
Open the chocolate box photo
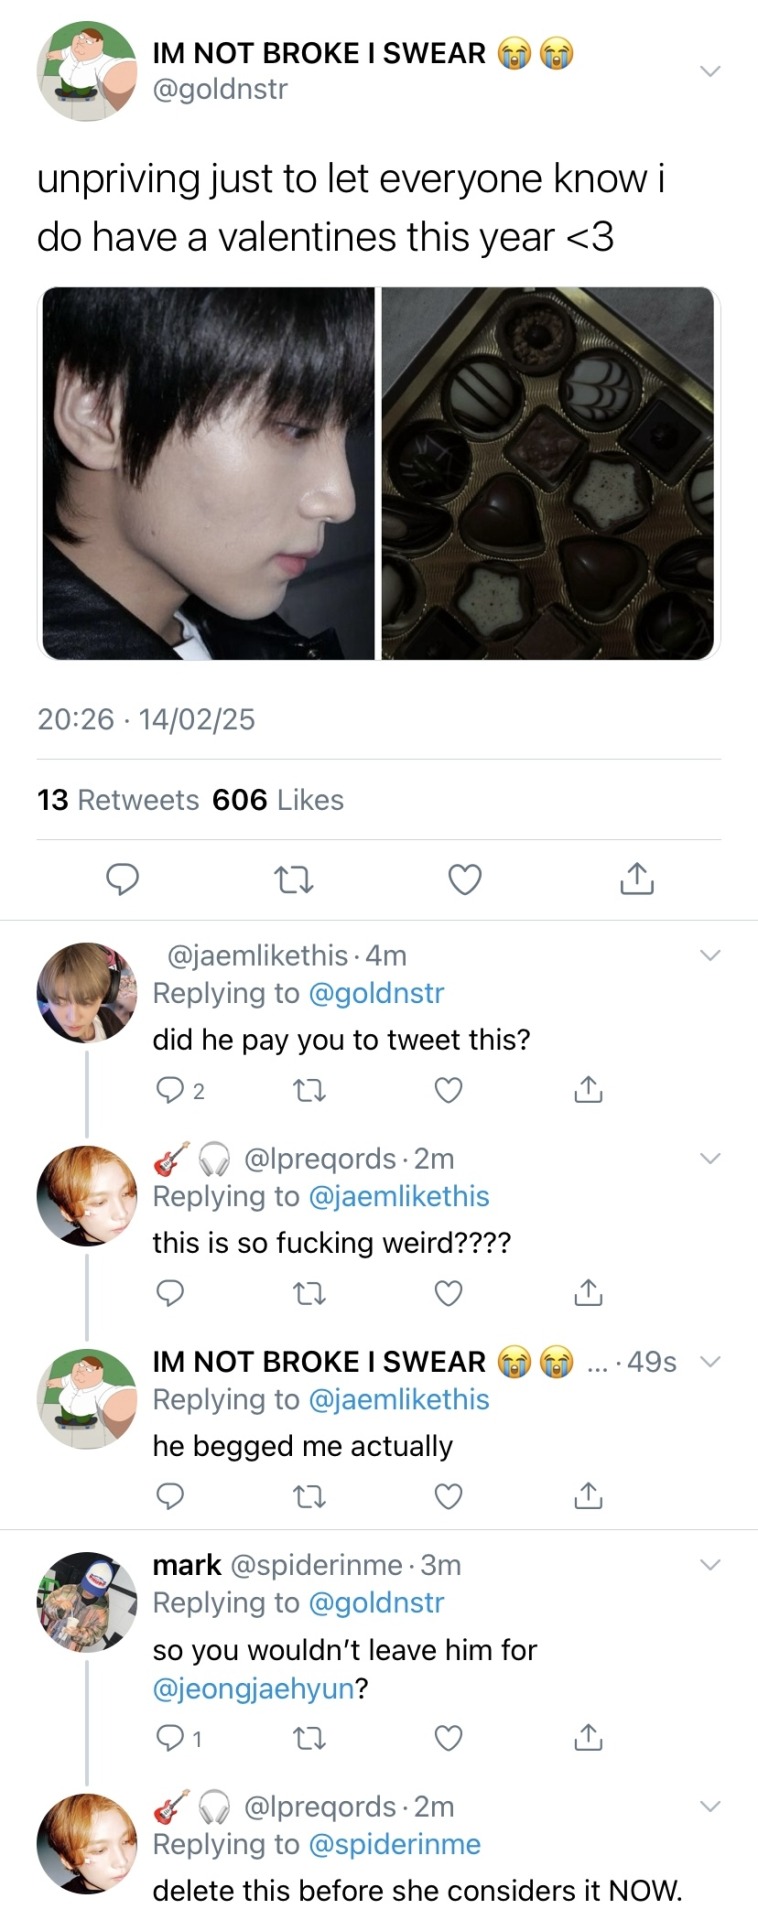point(548,473)
